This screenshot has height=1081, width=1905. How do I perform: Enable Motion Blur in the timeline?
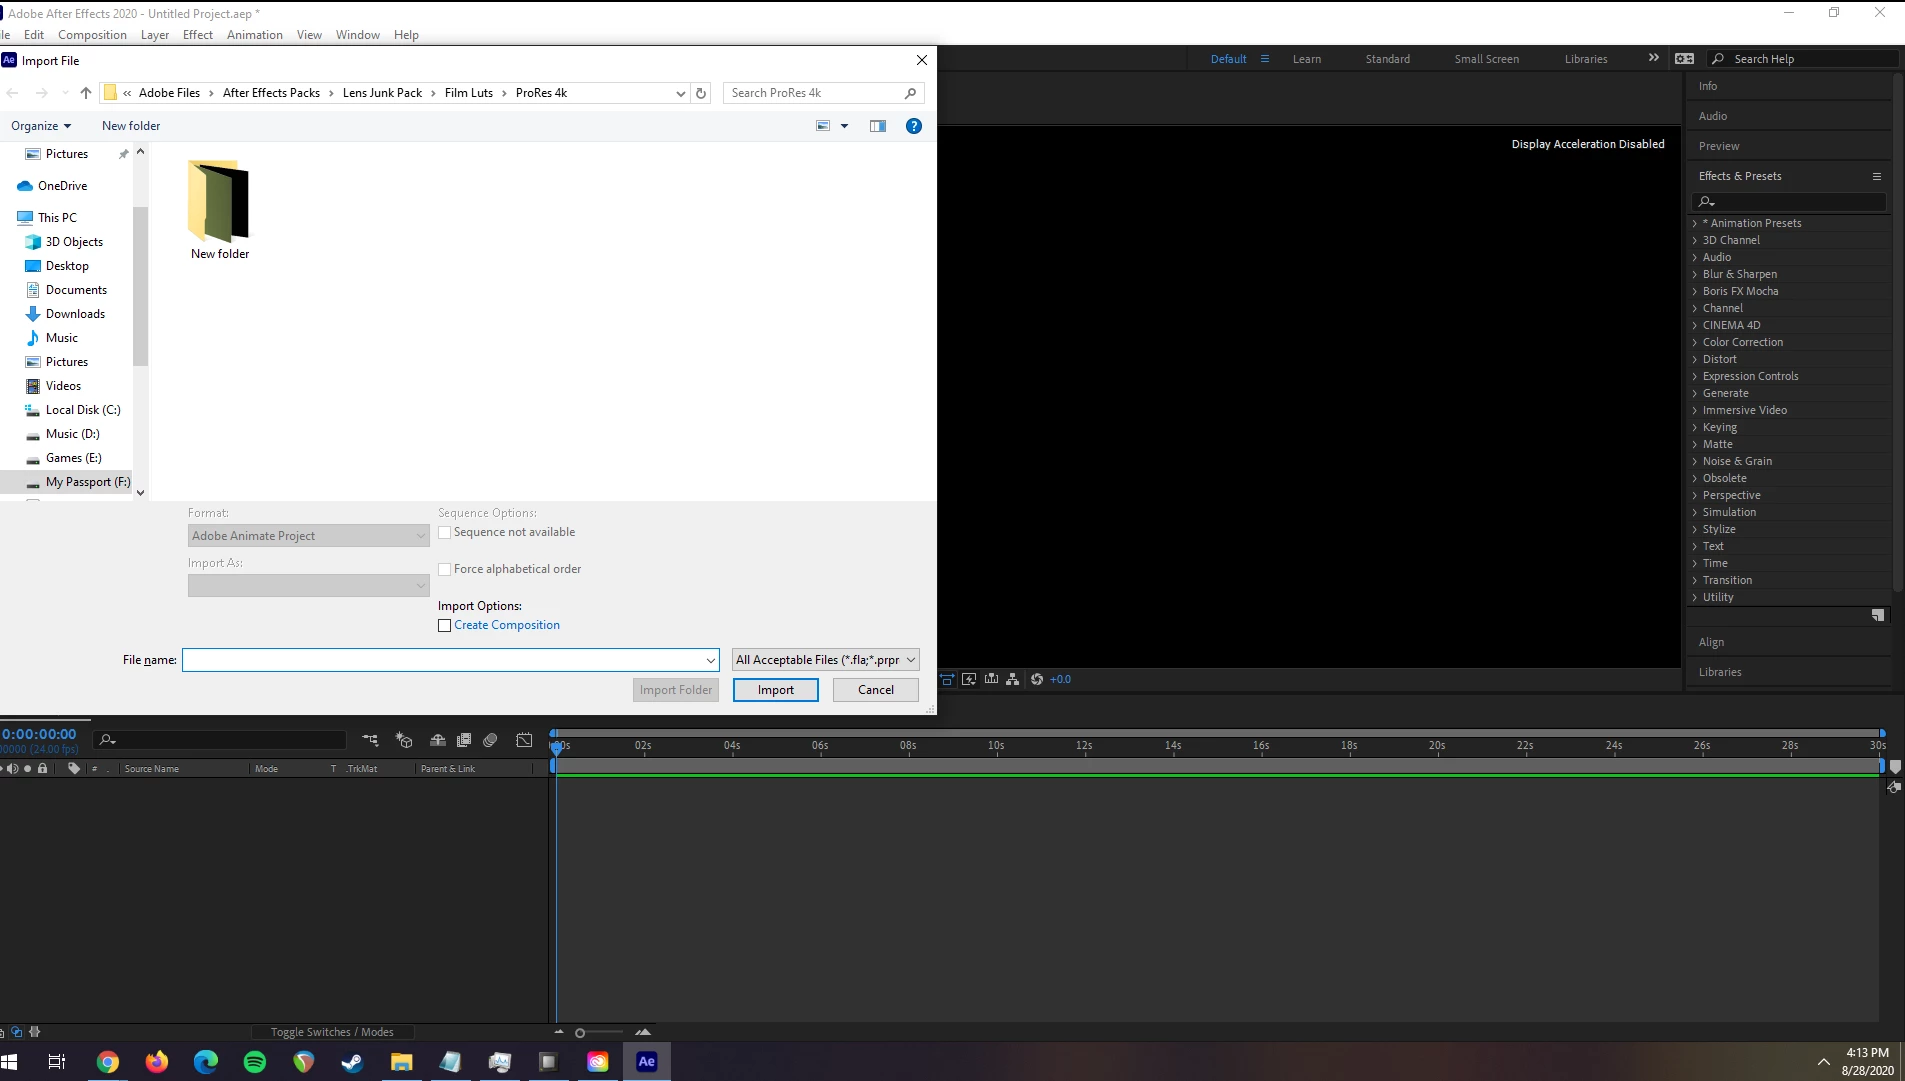tap(490, 740)
